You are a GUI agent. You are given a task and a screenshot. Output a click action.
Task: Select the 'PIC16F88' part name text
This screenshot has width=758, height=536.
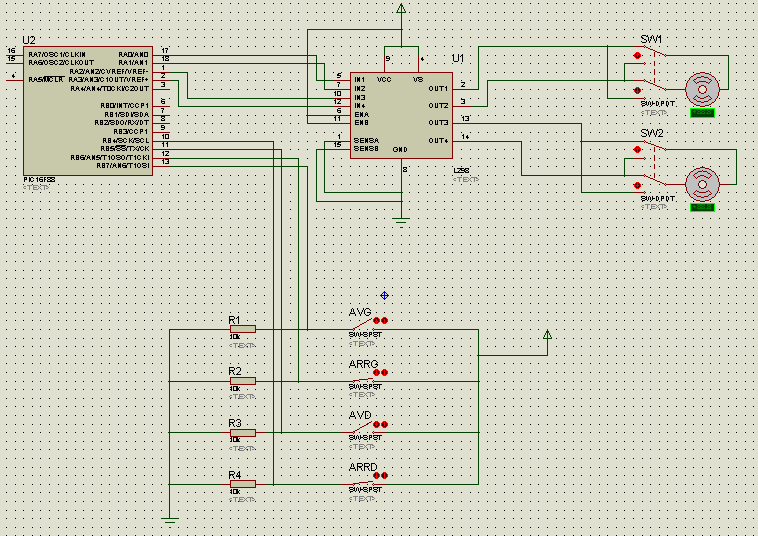pos(39,179)
